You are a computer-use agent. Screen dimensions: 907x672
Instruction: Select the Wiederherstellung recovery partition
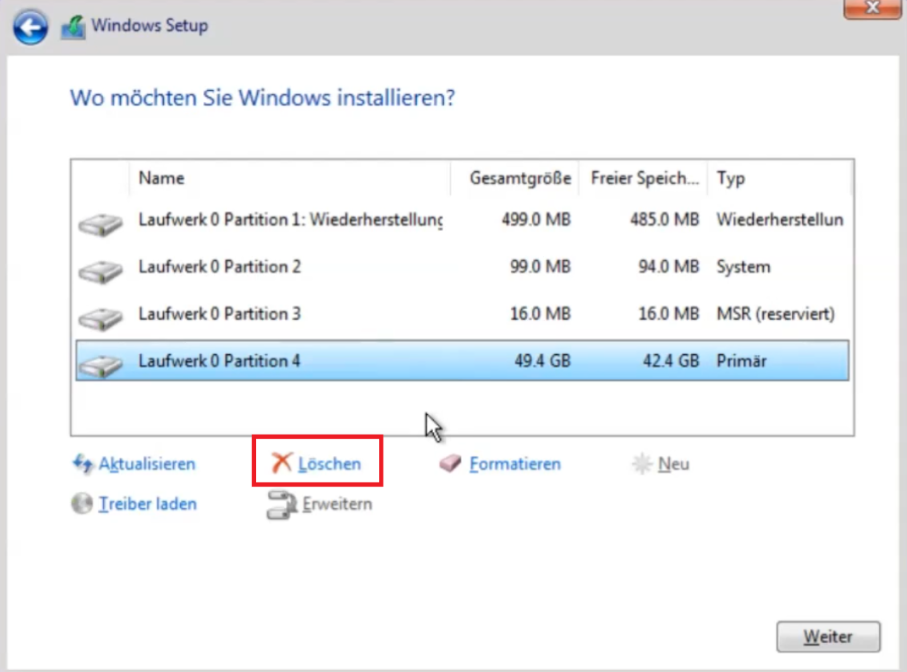(300, 220)
